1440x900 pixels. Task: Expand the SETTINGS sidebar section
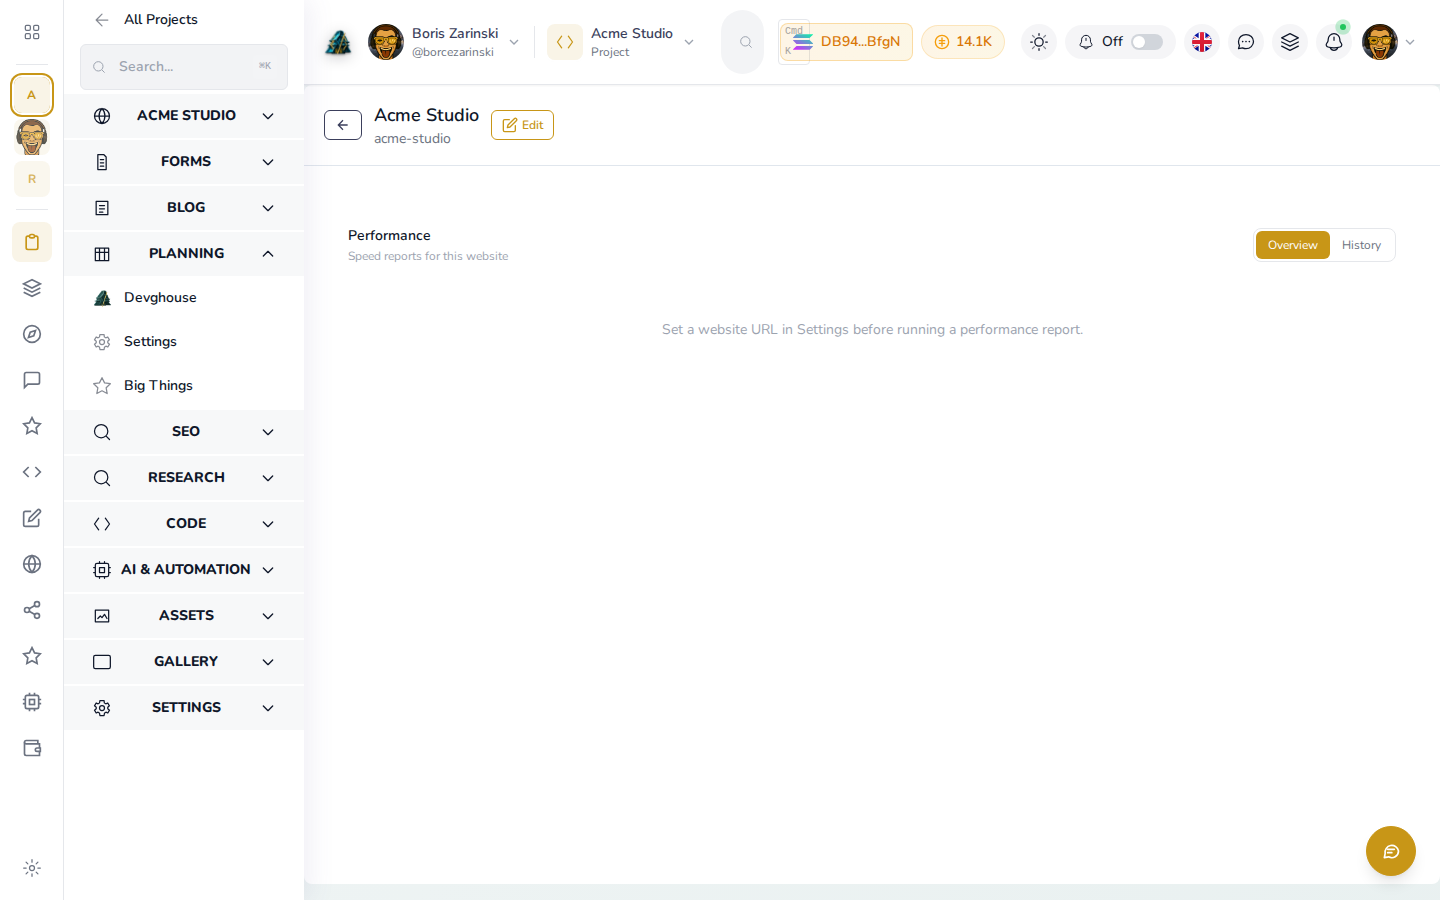pos(184,708)
